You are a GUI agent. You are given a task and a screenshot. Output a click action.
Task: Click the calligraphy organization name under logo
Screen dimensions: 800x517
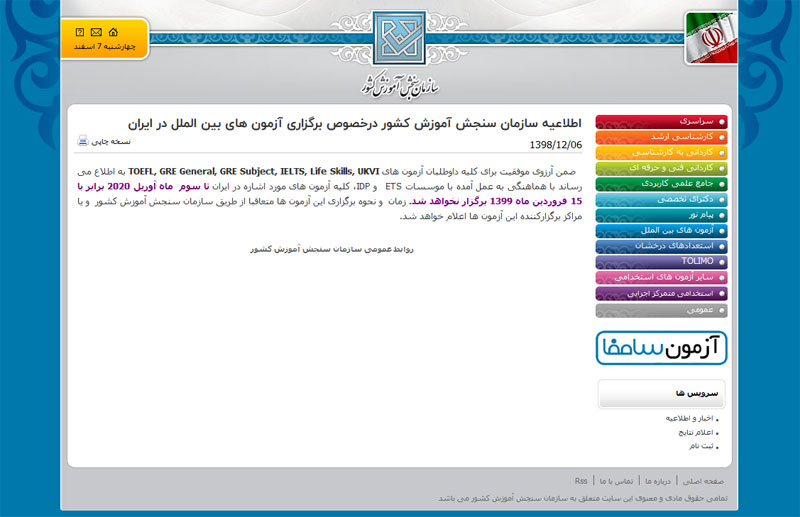[x=401, y=85]
